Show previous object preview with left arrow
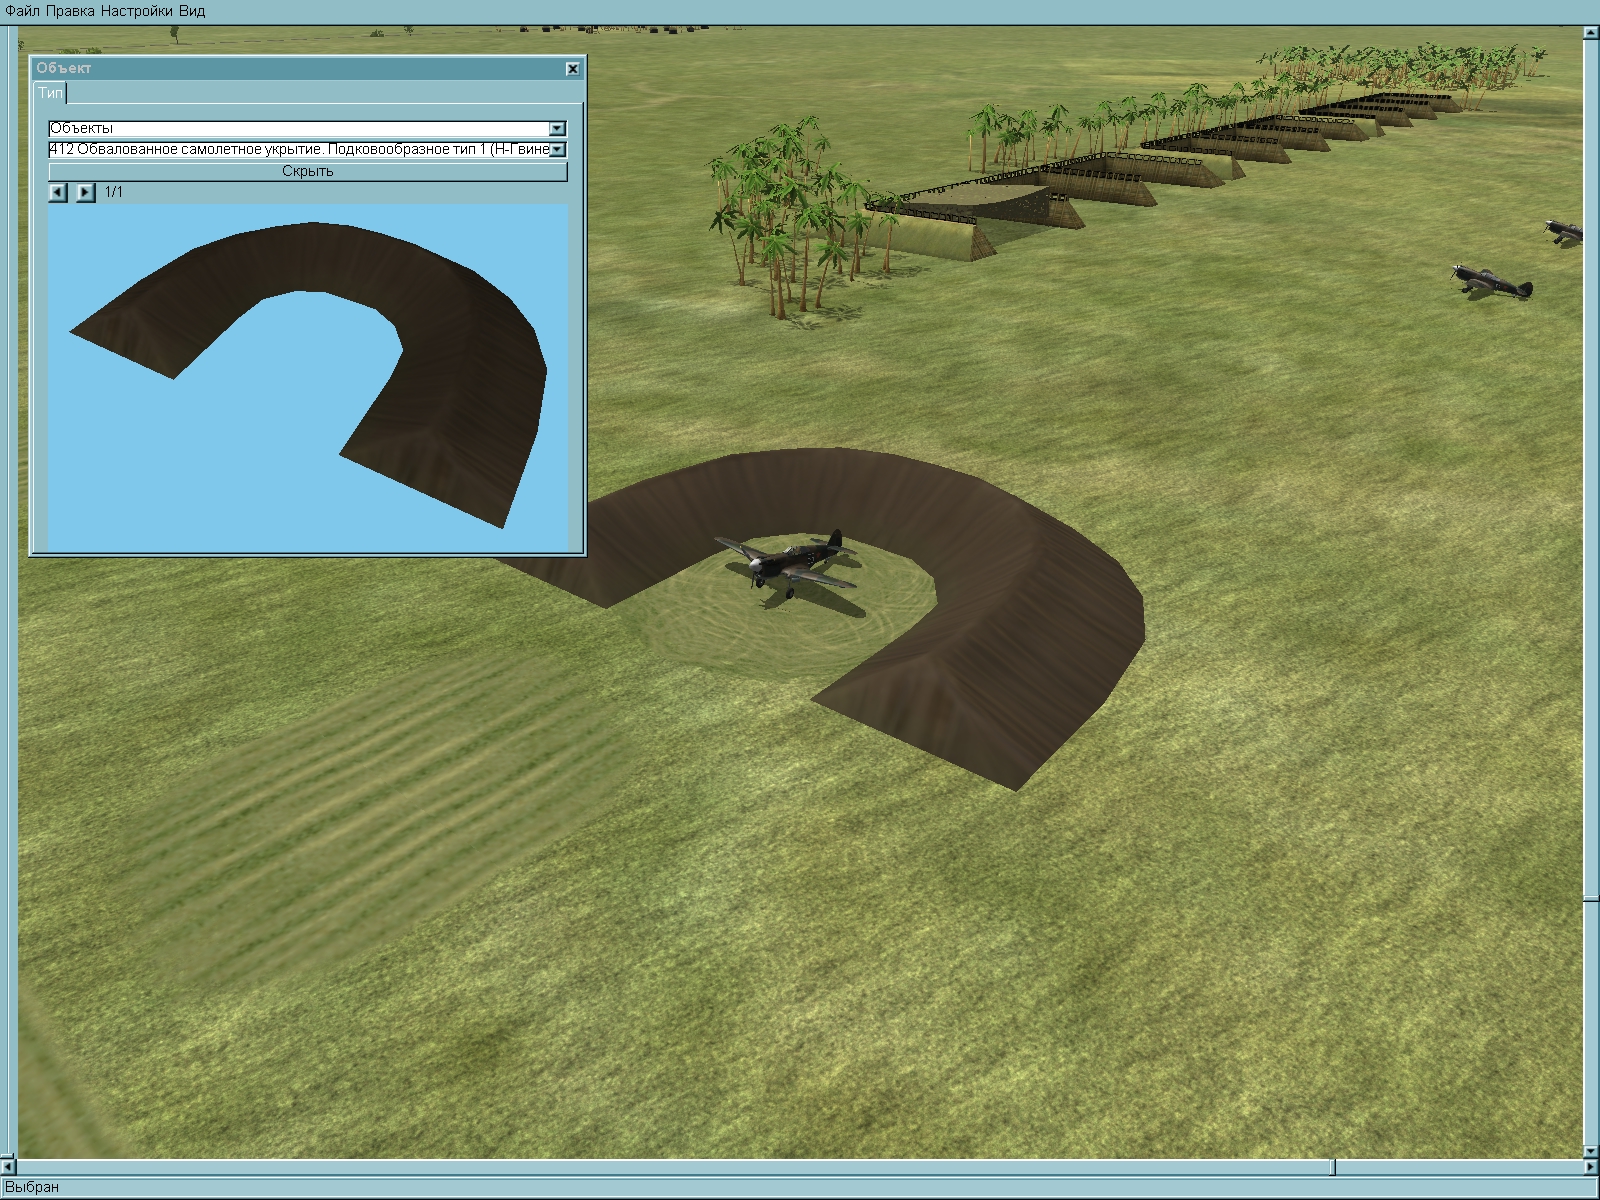 point(58,192)
